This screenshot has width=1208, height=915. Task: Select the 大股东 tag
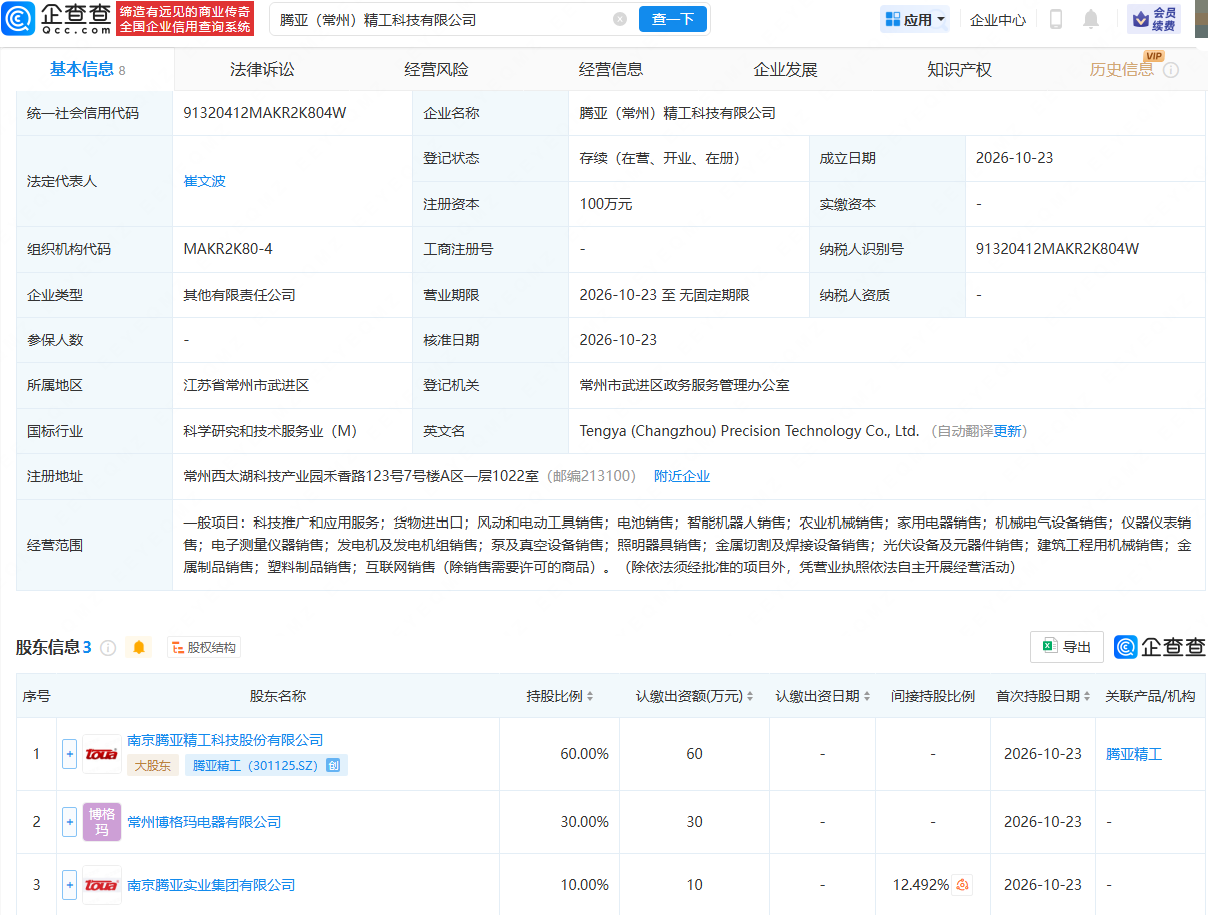(152, 766)
